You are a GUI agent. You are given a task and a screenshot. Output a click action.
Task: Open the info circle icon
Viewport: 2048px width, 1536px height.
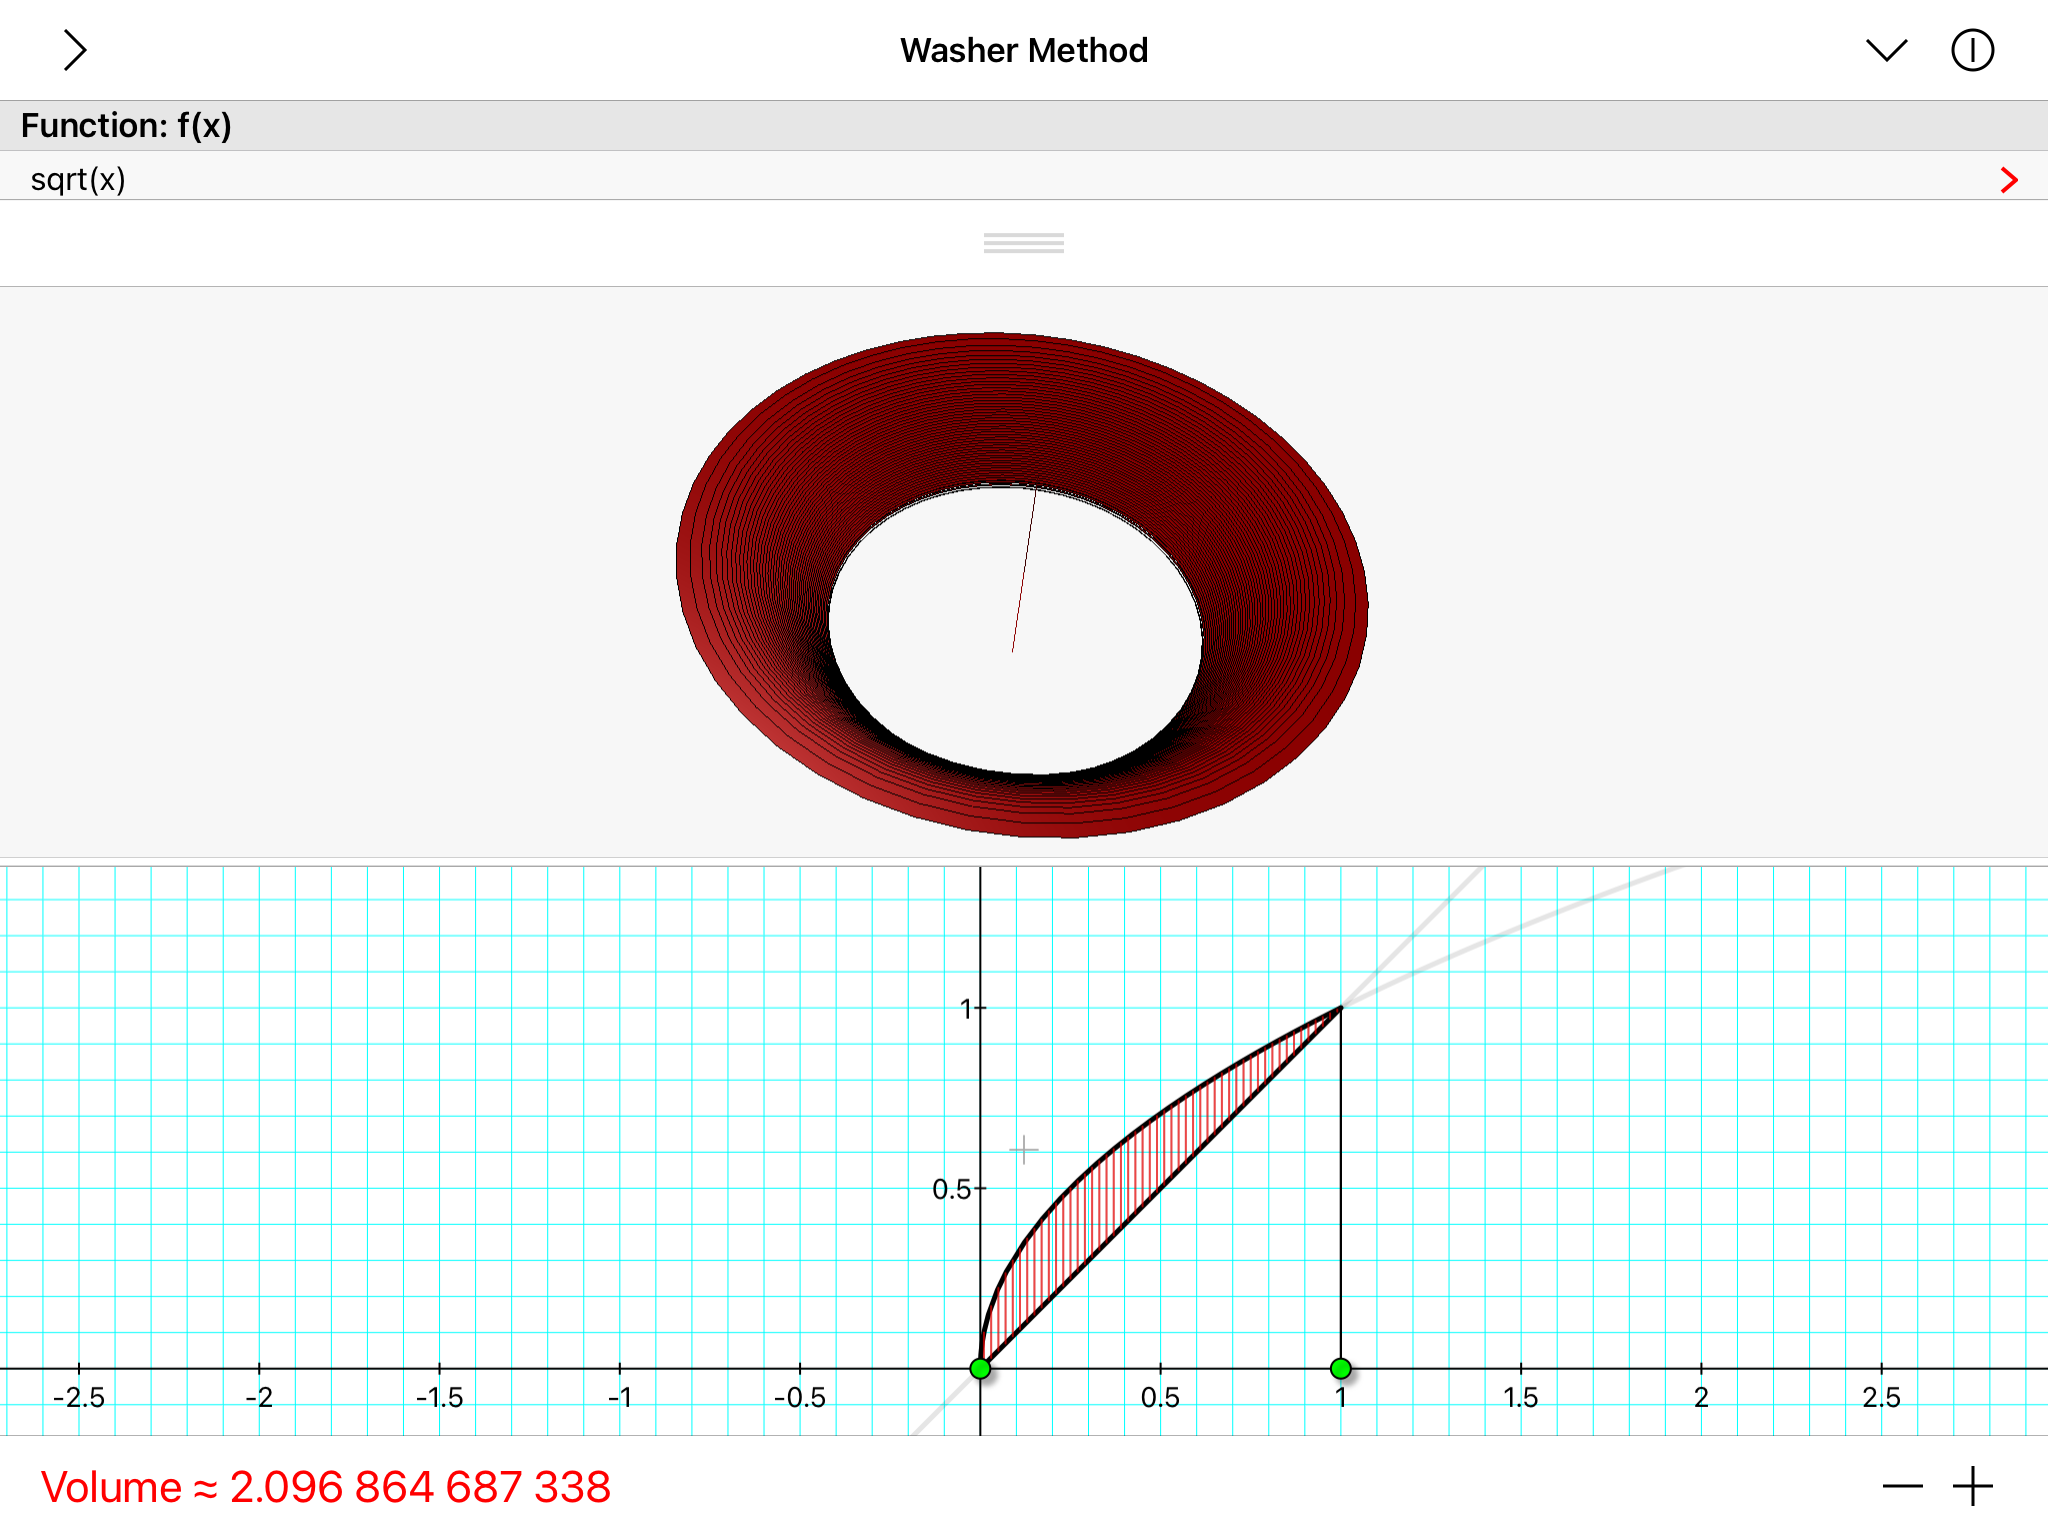(x=1972, y=50)
